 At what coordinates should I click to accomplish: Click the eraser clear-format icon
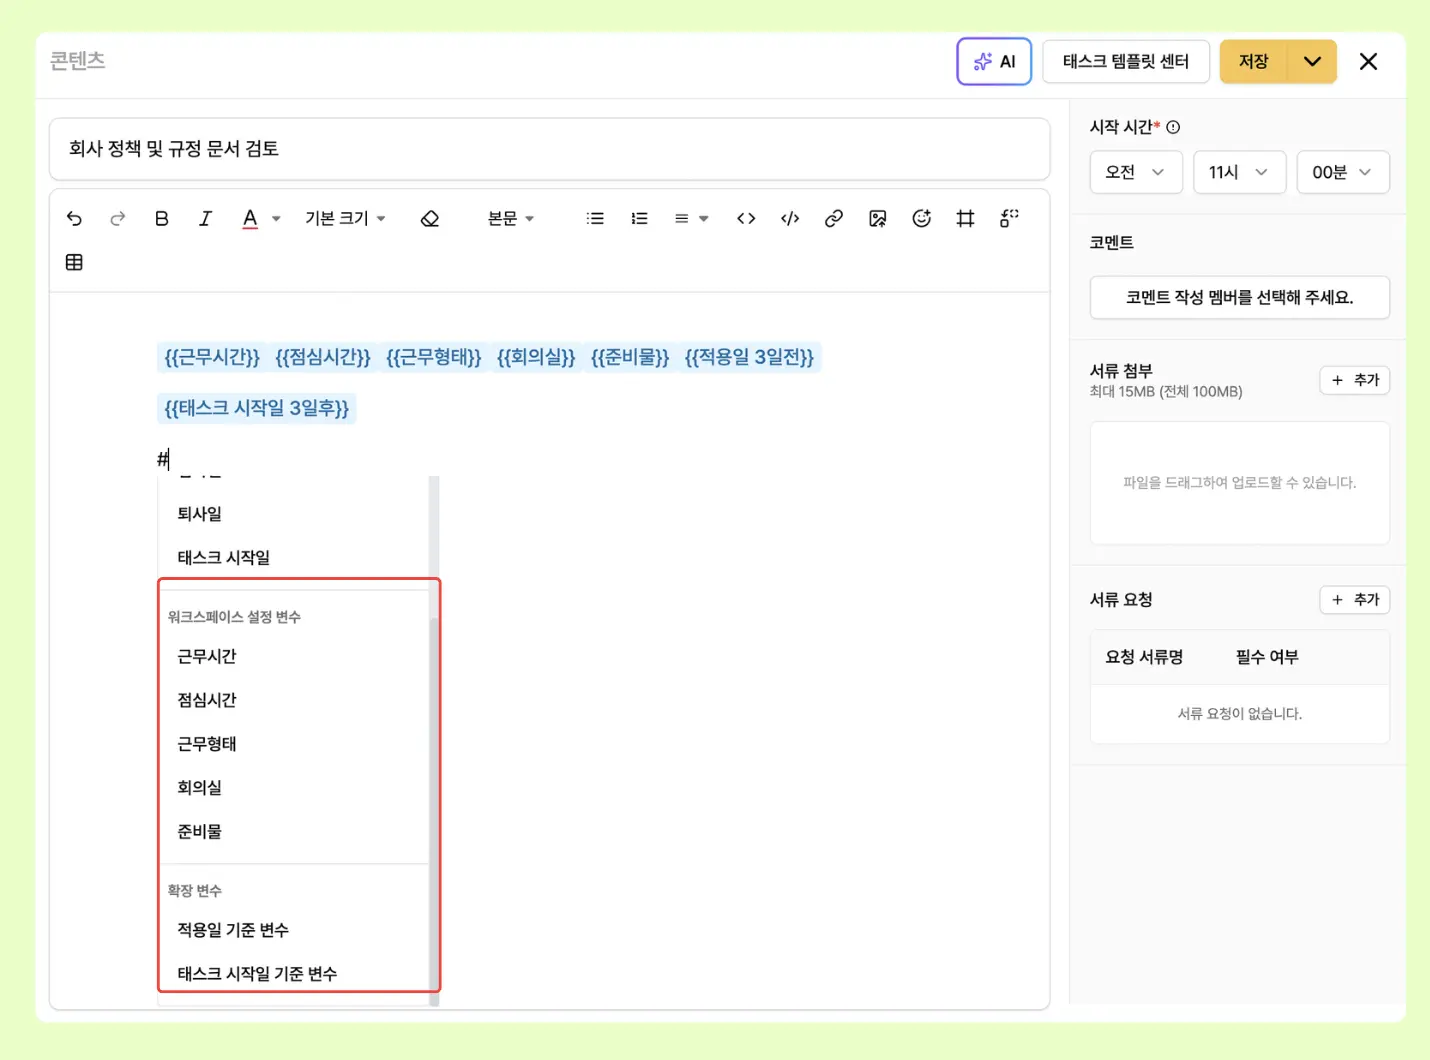tap(430, 218)
